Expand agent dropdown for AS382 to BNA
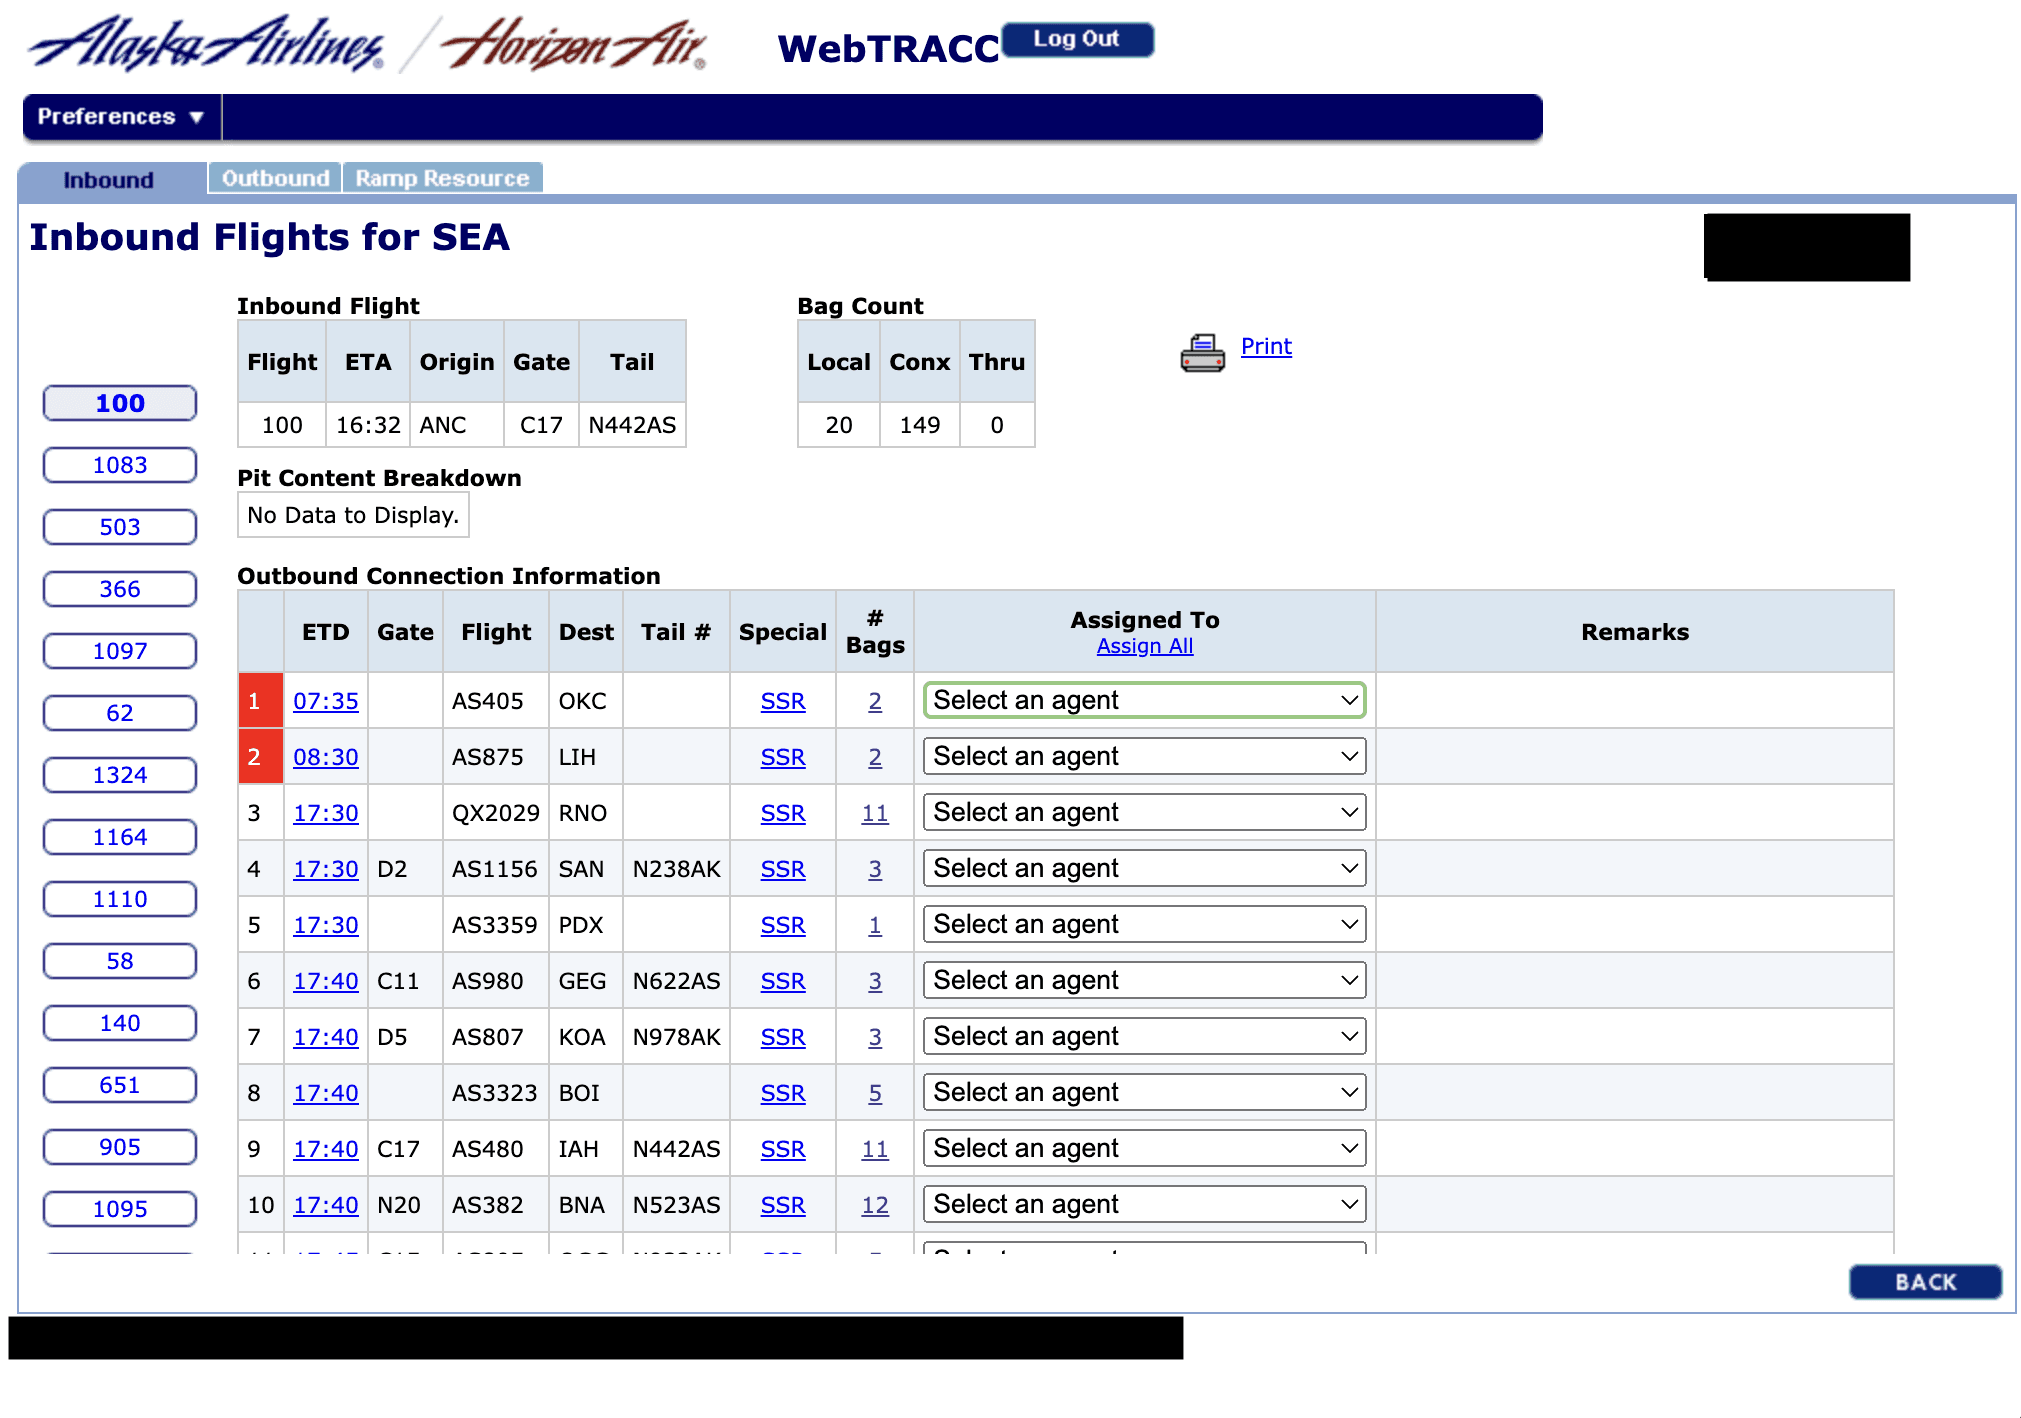The height and width of the screenshot is (1418, 2021). 1143,1205
